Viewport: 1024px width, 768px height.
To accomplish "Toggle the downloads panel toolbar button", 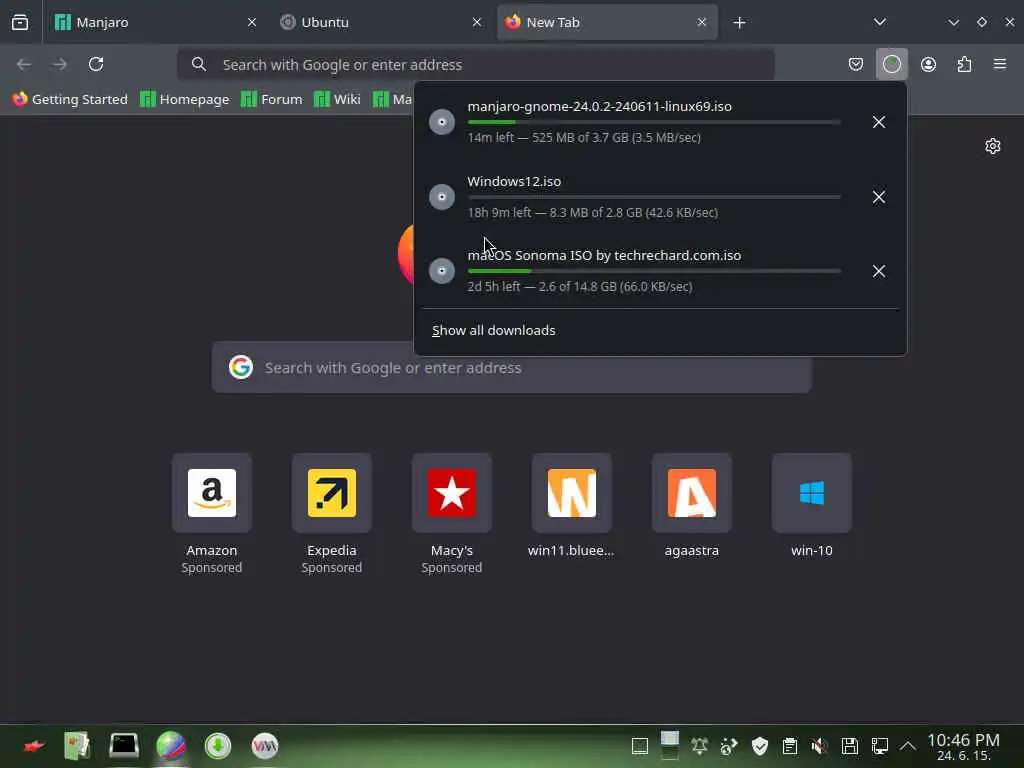I will point(891,64).
